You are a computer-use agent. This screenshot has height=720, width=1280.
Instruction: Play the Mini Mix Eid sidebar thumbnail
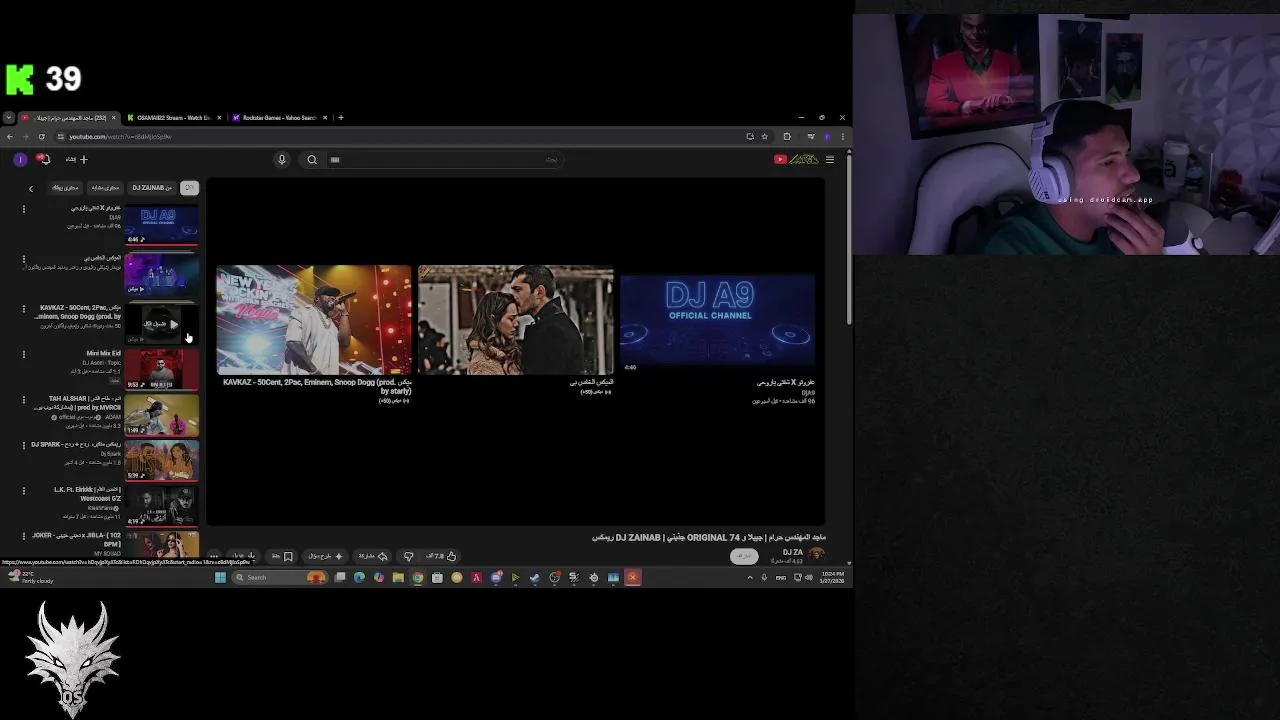click(x=162, y=370)
